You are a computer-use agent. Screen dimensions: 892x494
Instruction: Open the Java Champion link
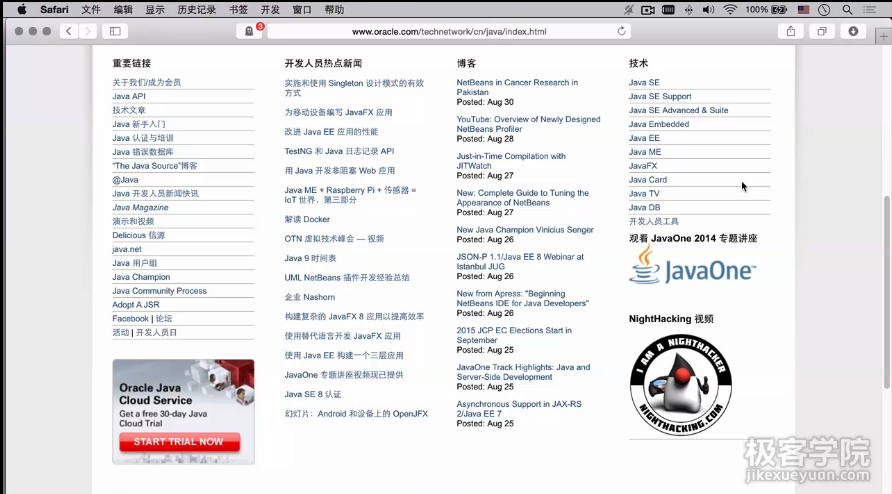click(141, 277)
